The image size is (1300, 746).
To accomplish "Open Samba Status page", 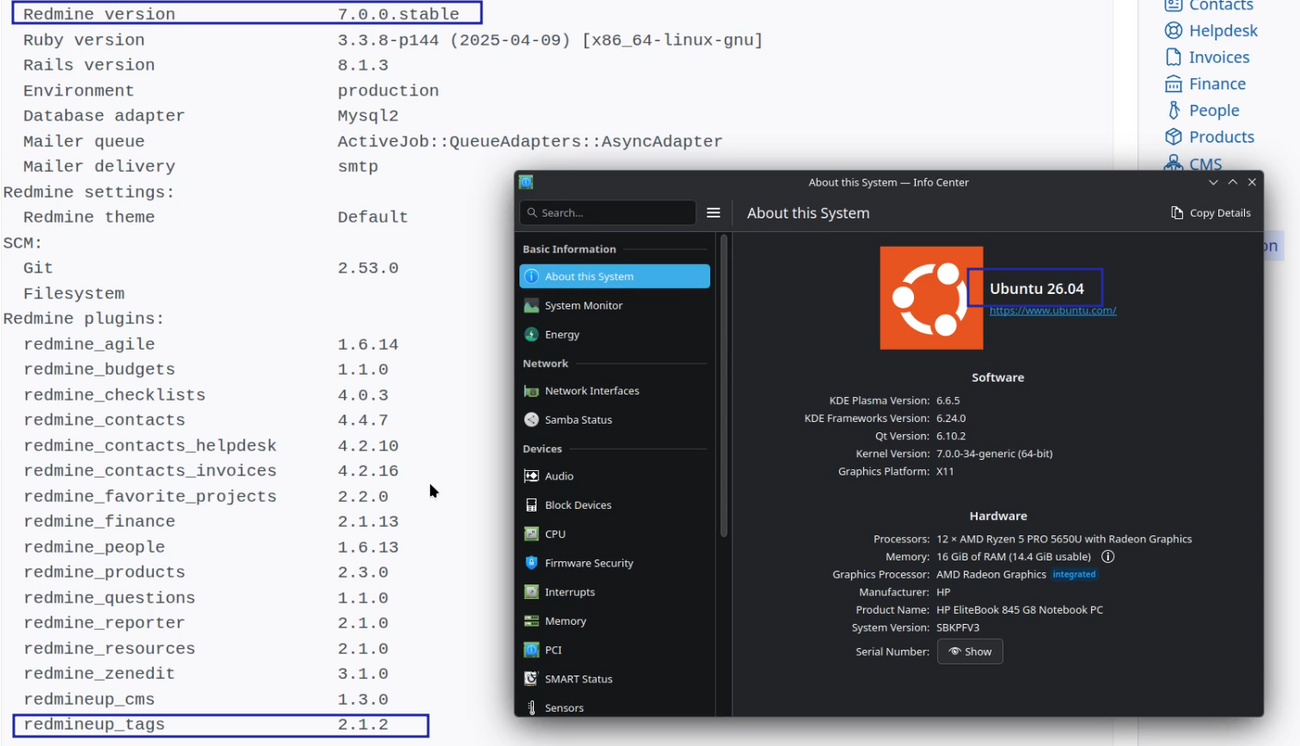I will pyautogui.click(x=615, y=420).
